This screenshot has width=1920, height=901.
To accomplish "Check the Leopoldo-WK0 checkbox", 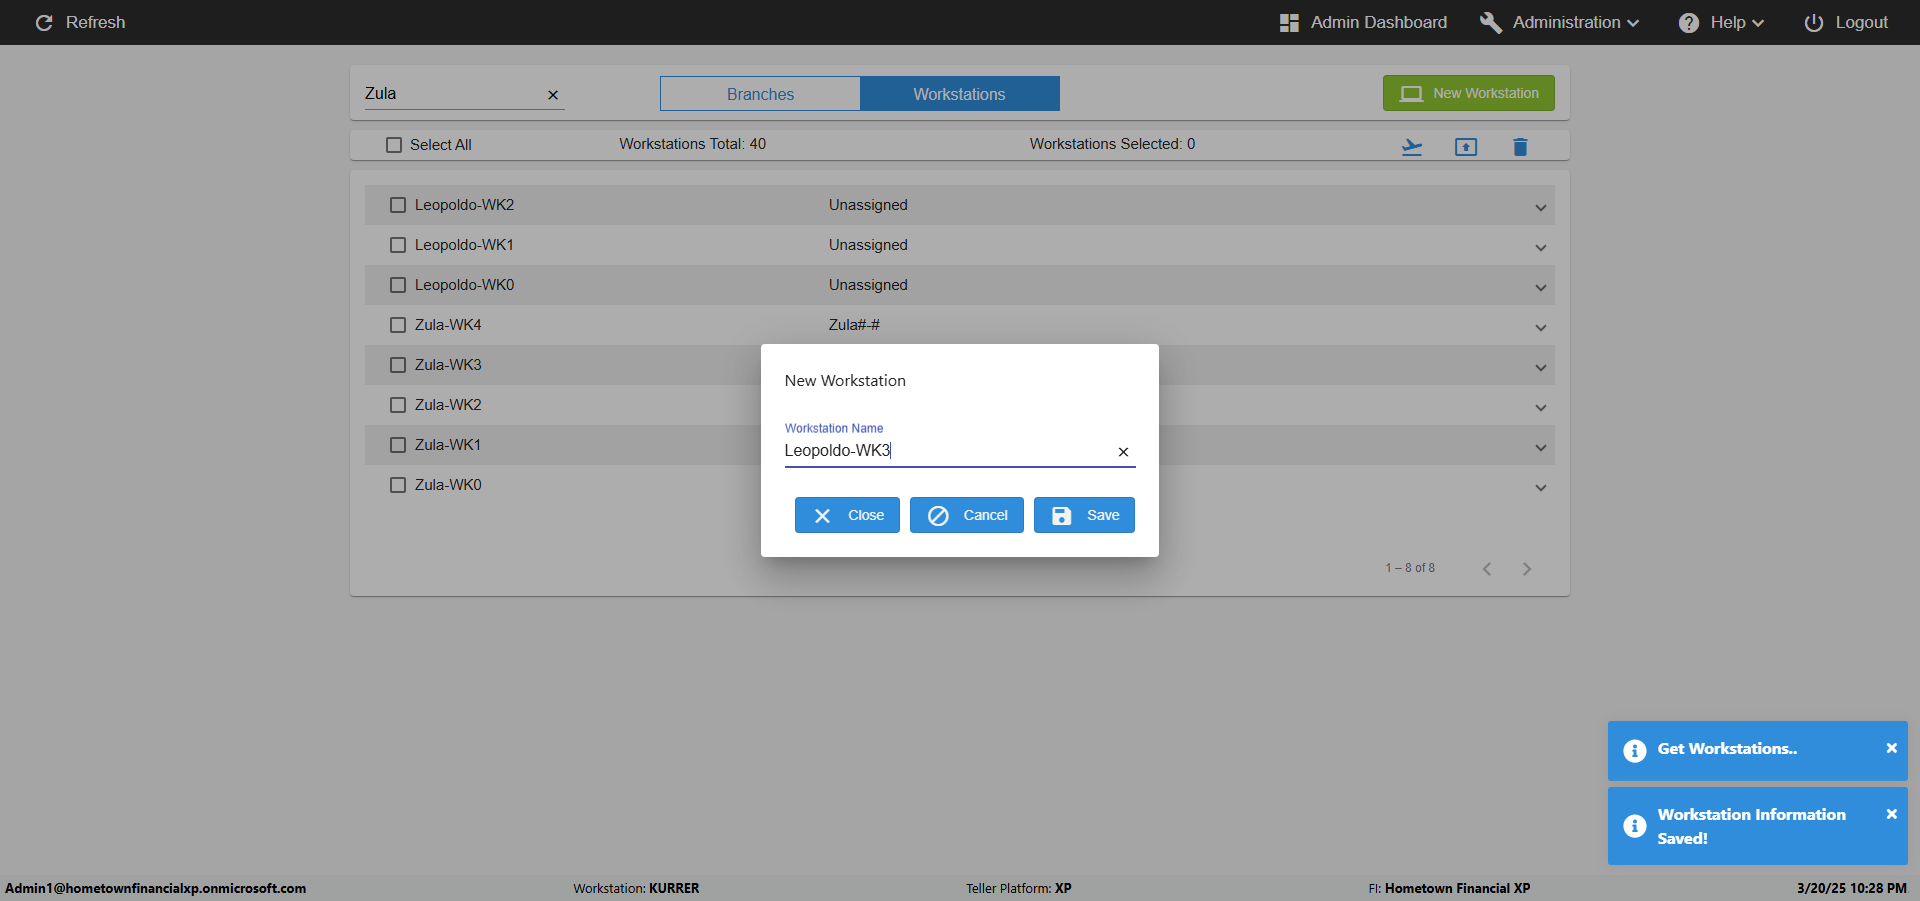I will (x=398, y=285).
